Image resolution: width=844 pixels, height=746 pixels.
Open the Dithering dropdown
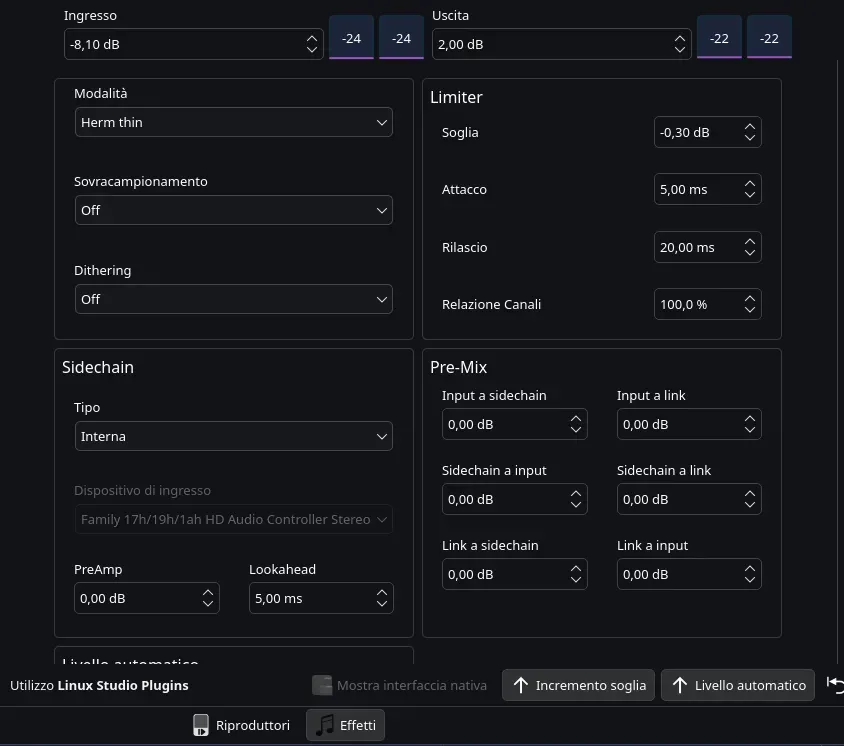[x=234, y=299]
